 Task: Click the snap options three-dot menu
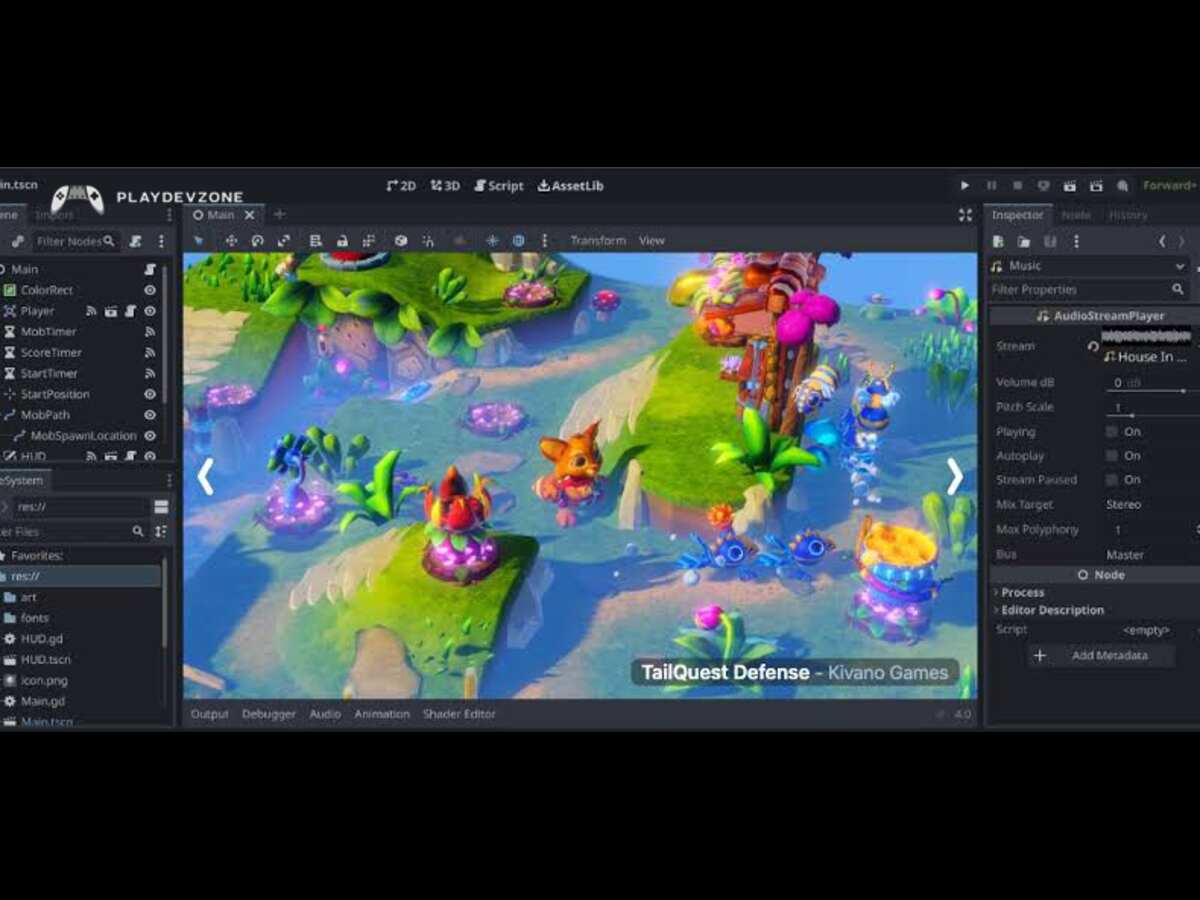point(545,241)
